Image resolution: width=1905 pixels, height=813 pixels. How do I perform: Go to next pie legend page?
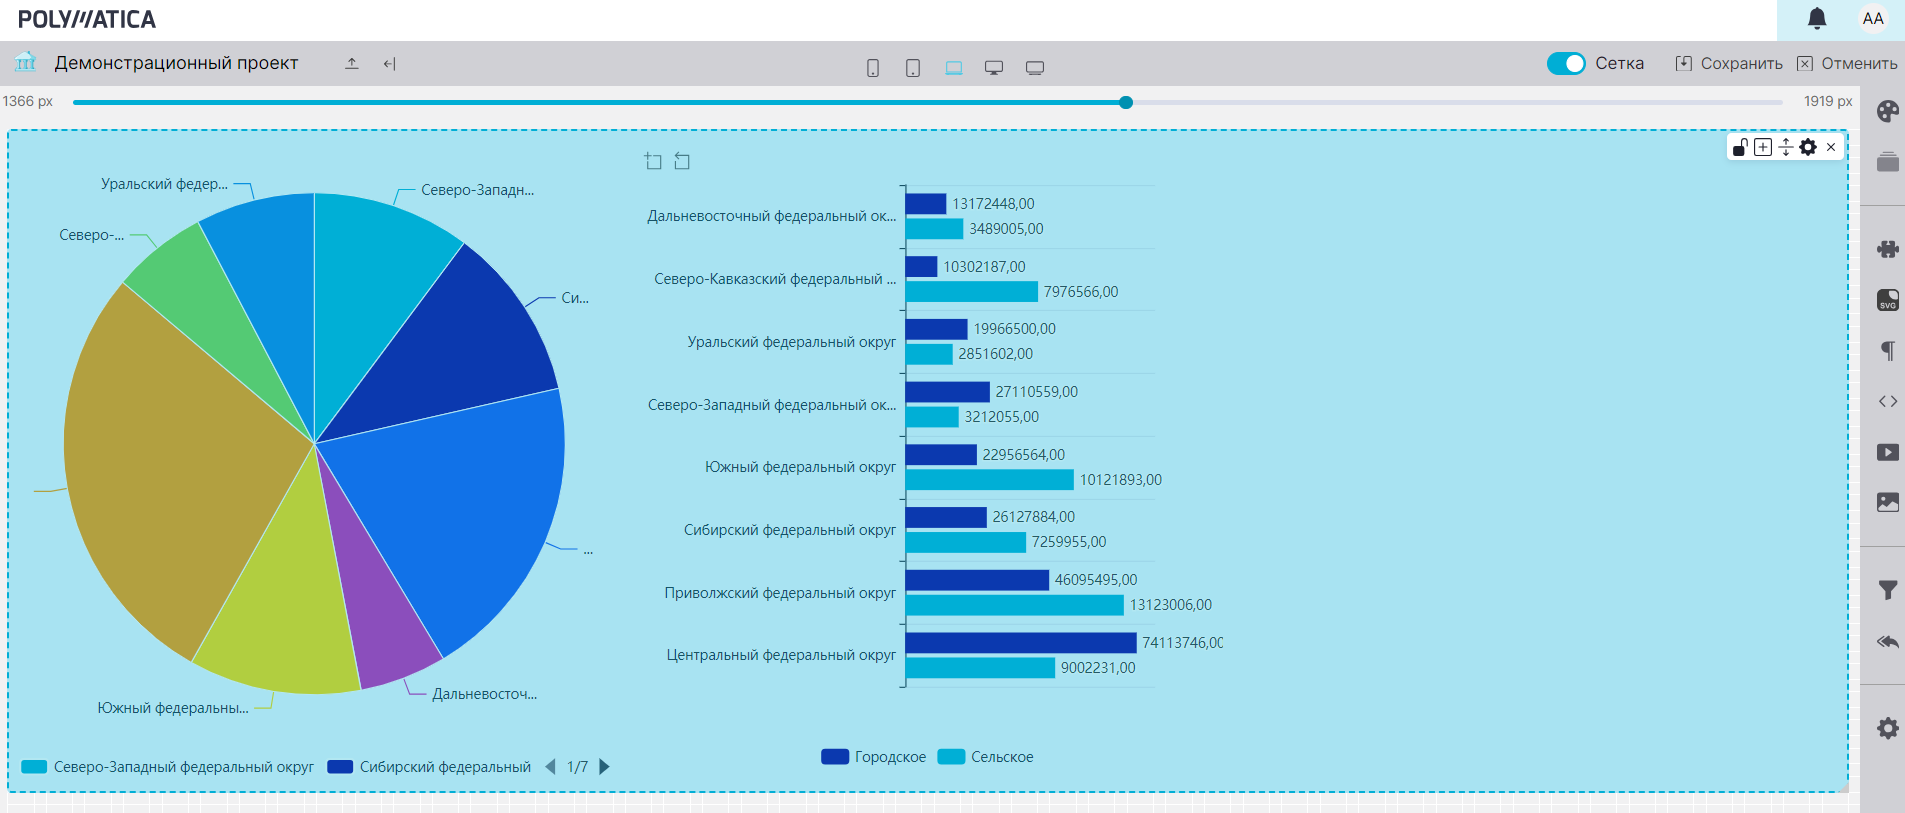click(604, 767)
